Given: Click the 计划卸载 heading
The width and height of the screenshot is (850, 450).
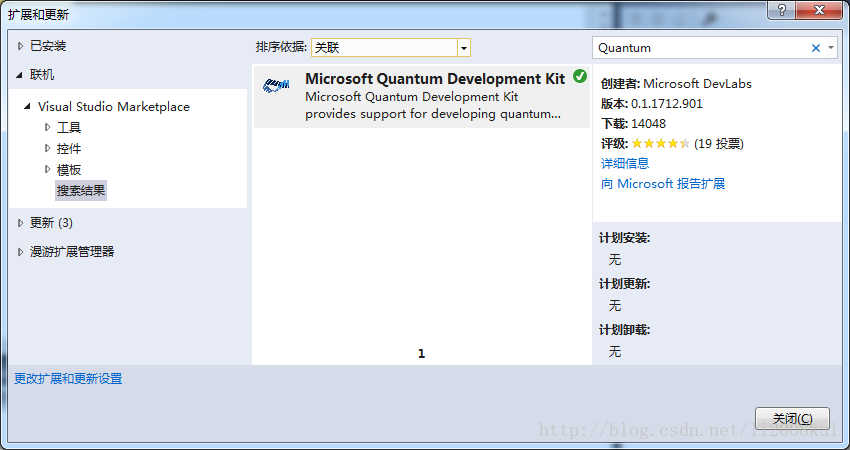Looking at the screenshot, I should 624,330.
